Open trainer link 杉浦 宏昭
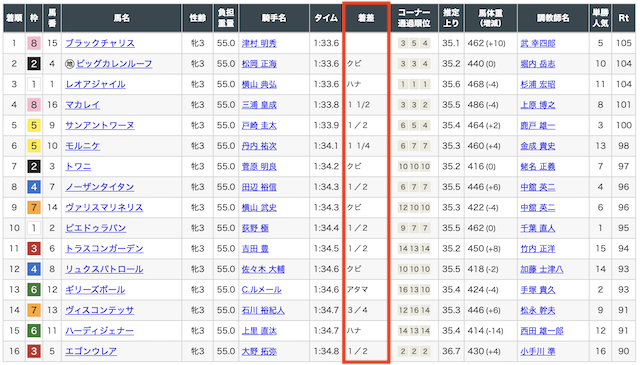The image size is (640, 365). (x=538, y=85)
